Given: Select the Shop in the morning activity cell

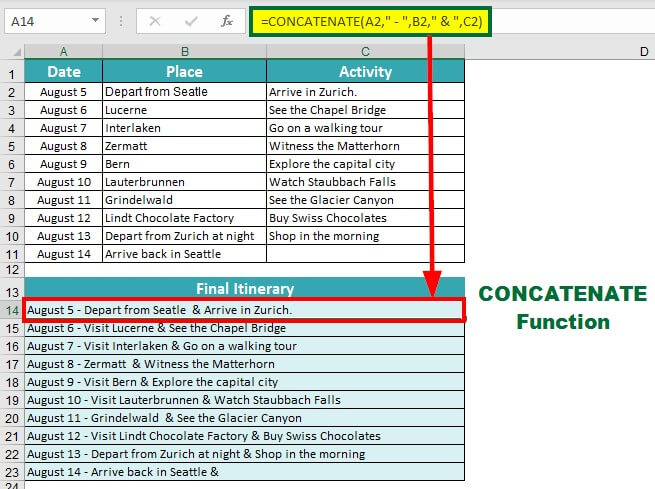Looking at the screenshot, I should click(366, 236).
